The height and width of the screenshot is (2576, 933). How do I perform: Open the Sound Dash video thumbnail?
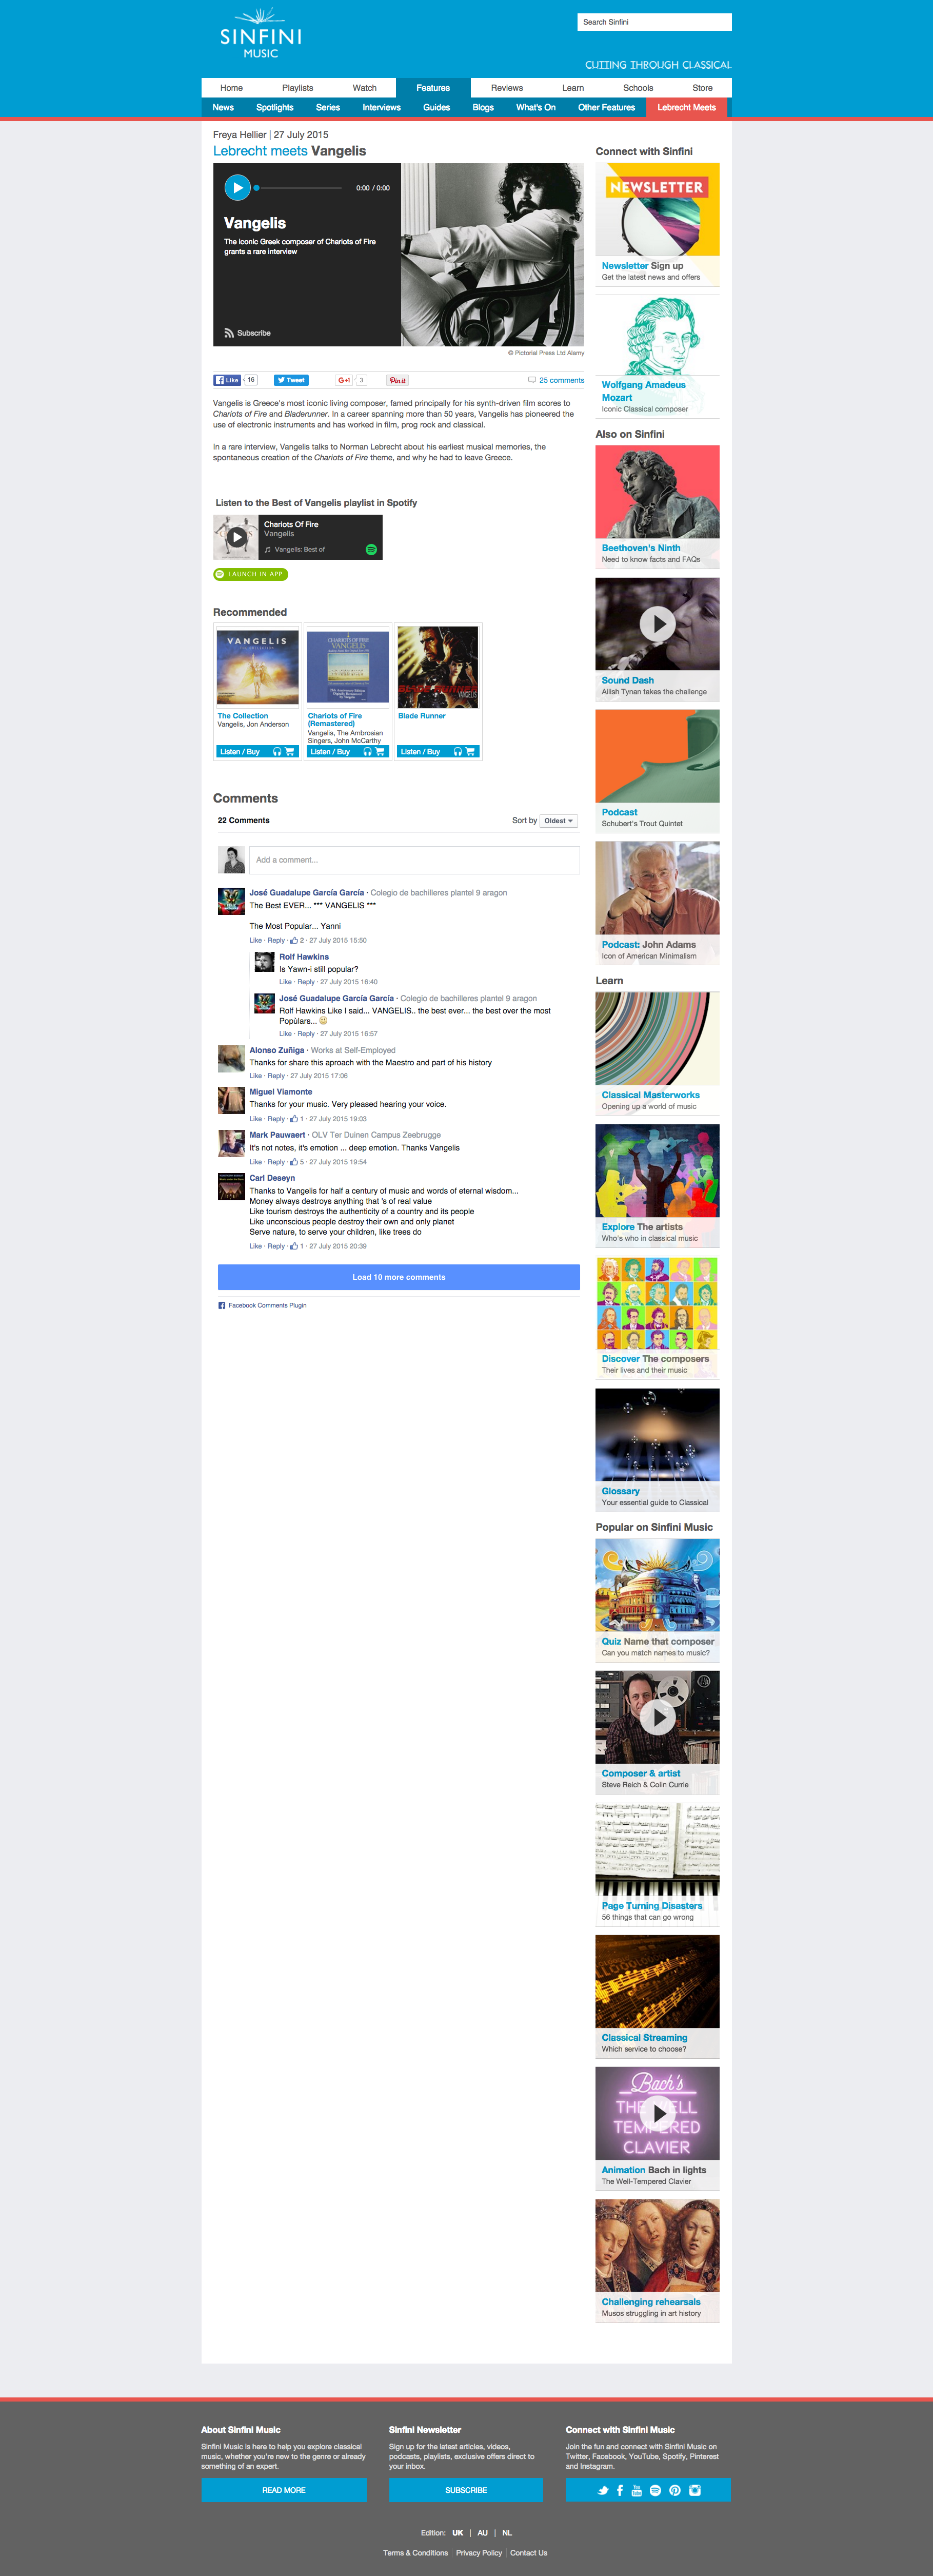(x=657, y=624)
